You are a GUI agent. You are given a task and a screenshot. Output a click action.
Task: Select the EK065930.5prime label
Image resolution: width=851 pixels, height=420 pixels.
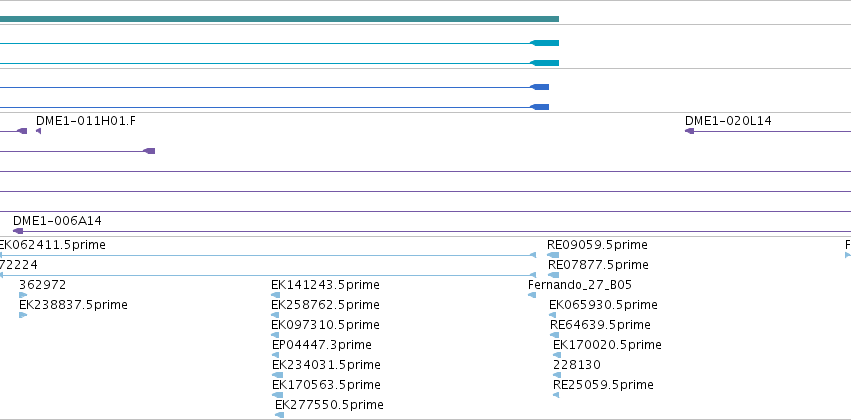[x=603, y=305]
